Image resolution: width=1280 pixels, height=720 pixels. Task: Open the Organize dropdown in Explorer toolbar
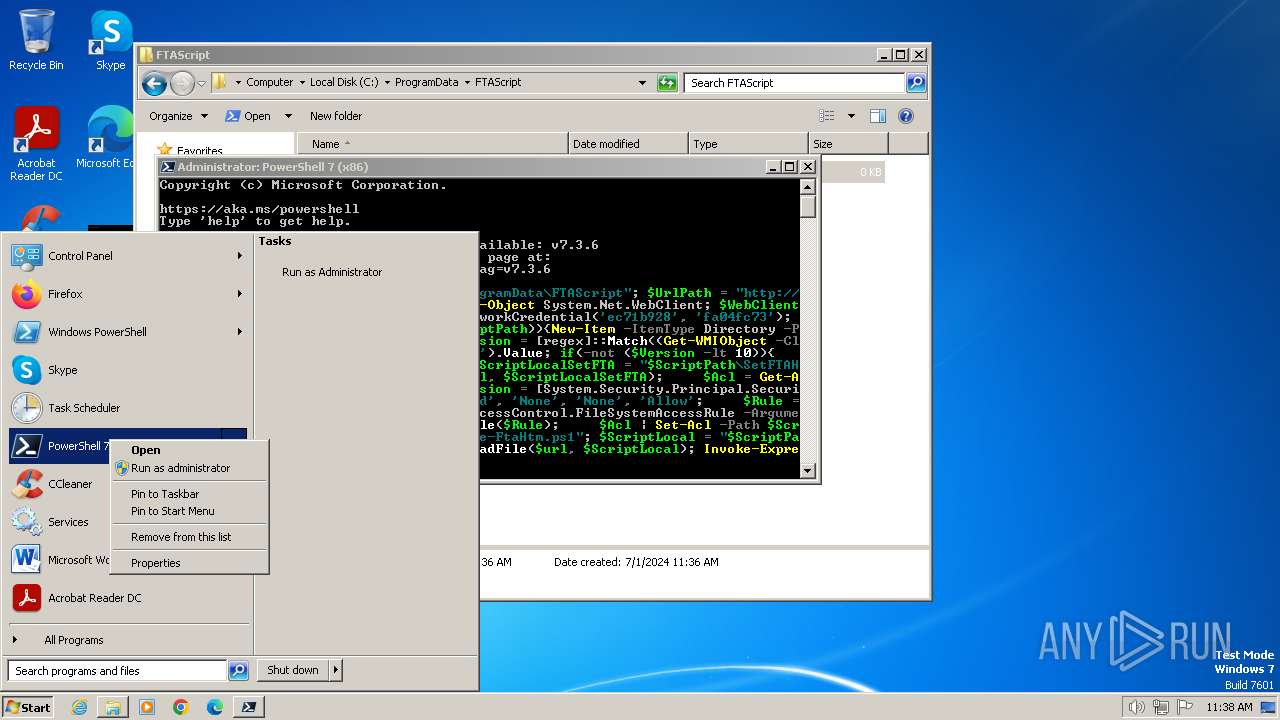point(179,116)
